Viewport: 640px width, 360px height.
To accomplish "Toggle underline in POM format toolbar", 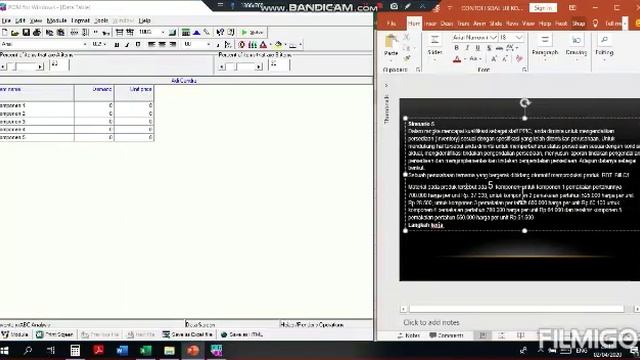I will pos(138,44).
